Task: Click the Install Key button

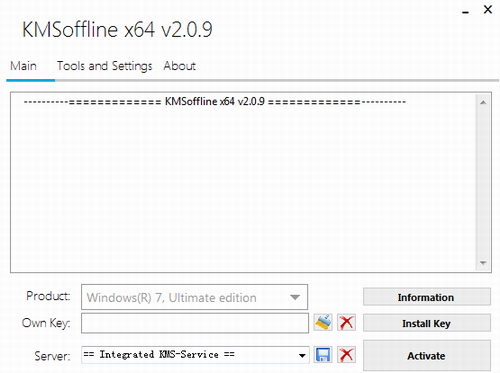Action: pyautogui.click(x=427, y=323)
